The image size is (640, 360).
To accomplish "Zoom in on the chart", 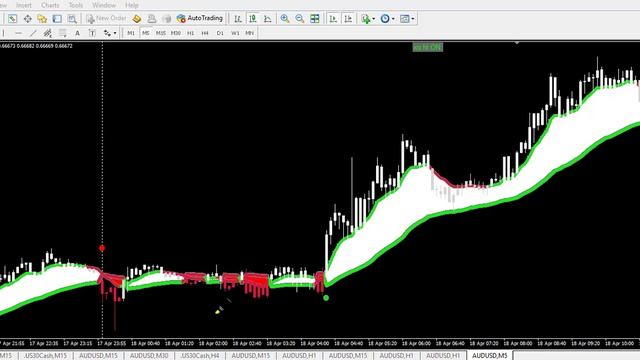I will [x=285, y=18].
